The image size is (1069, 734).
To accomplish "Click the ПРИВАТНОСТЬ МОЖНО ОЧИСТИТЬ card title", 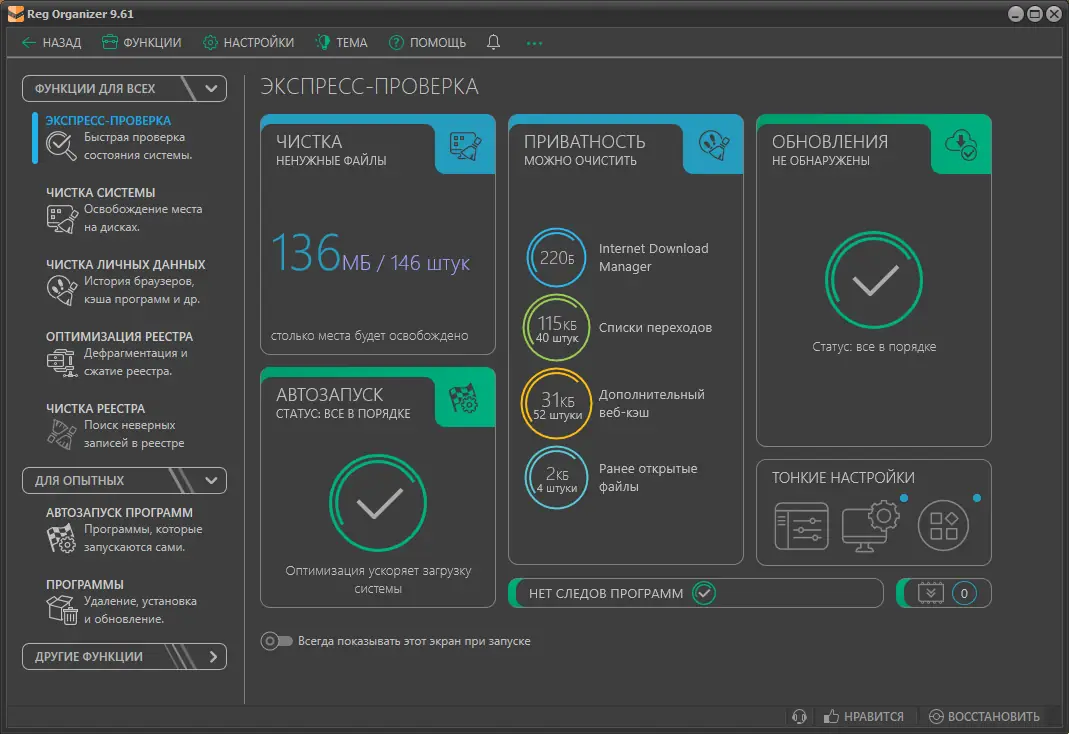I will click(584, 149).
